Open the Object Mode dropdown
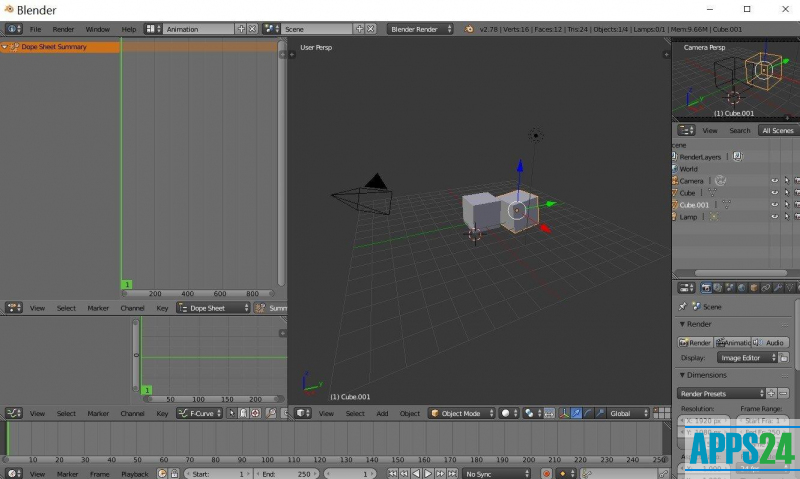Viewport: 800px width, 479px height. (462, 413)
